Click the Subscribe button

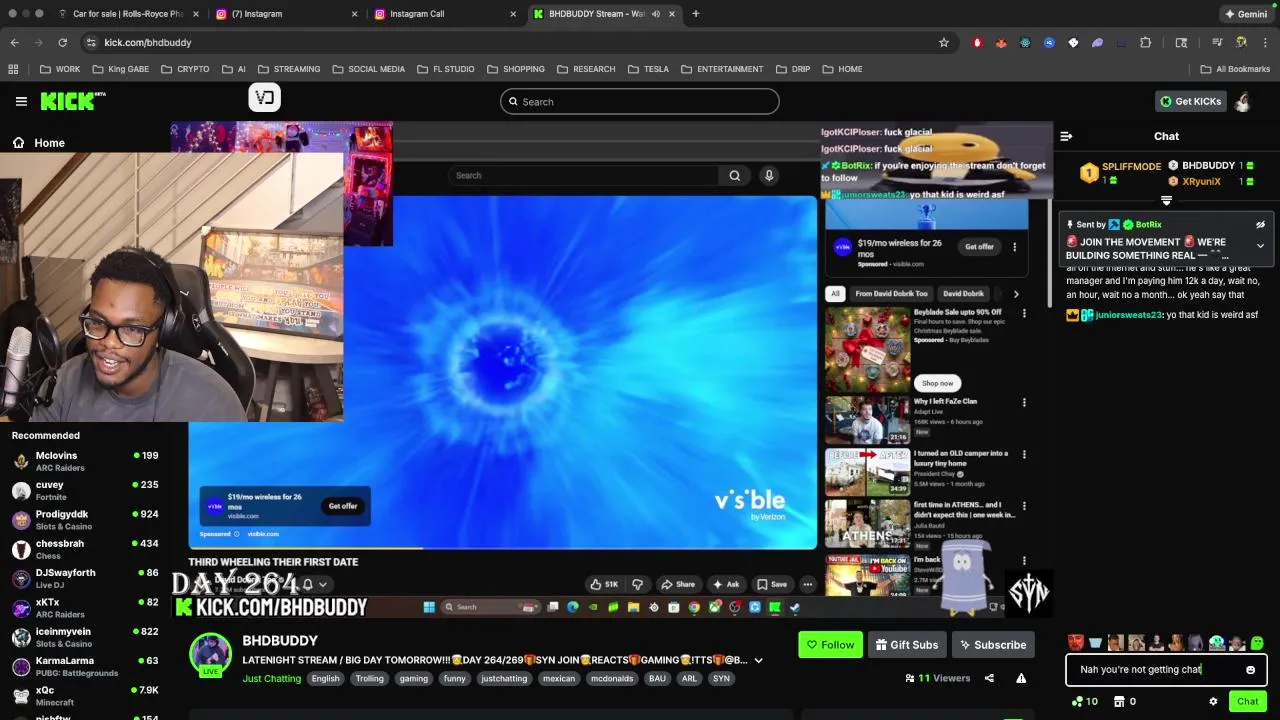click(993, 645)
